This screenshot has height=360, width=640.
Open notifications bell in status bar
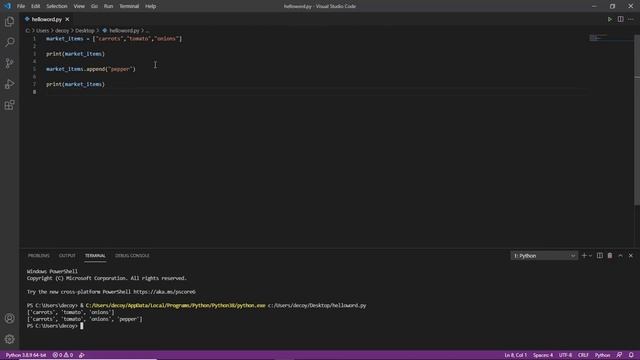tap(631, 355)
